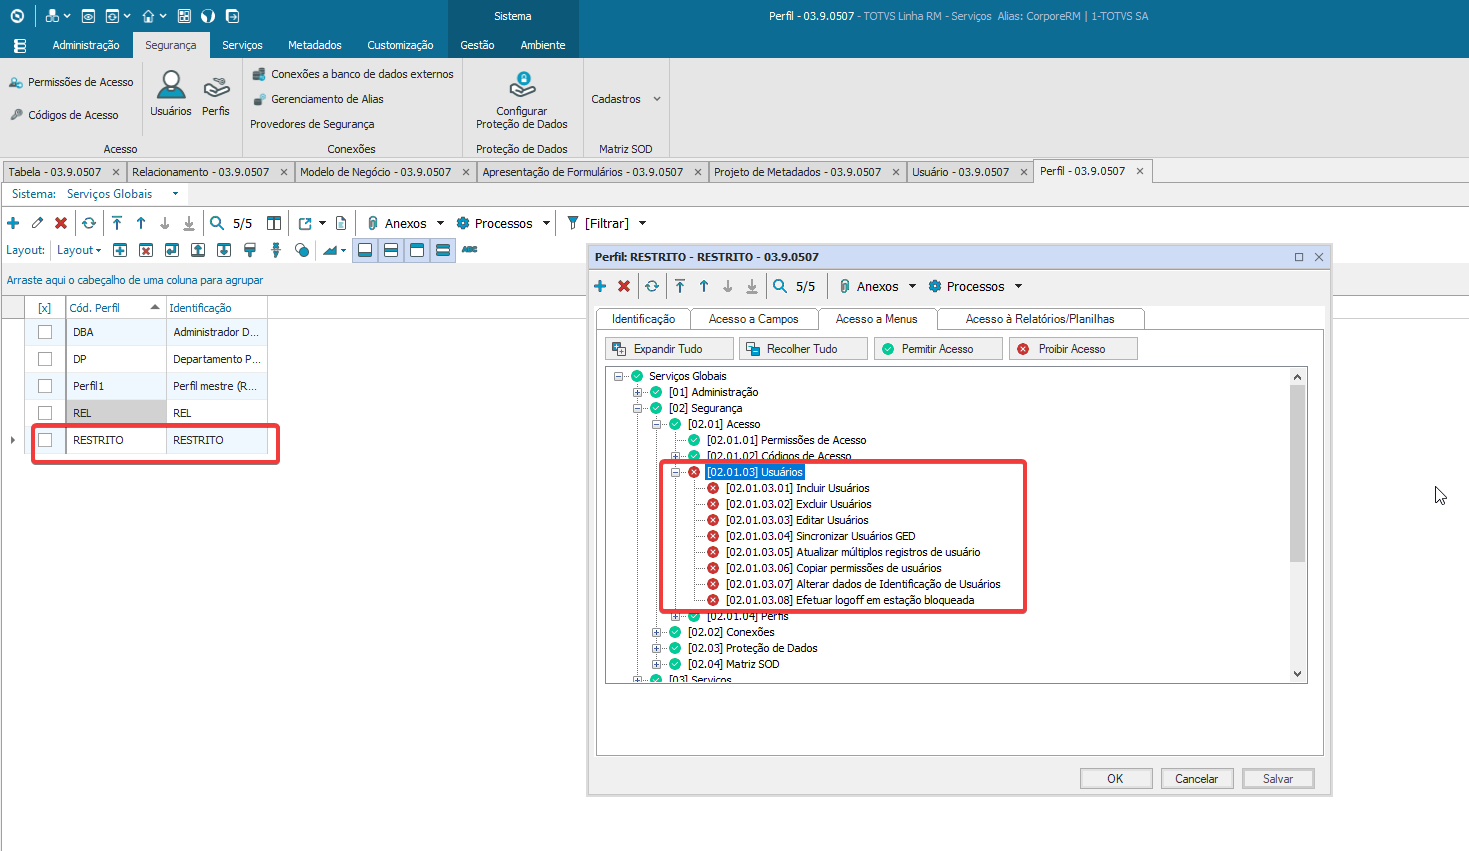The width and height of the screenshot is (1469, 851).
Task: Click the main window add record plus icon
Action: pos(13,223)
